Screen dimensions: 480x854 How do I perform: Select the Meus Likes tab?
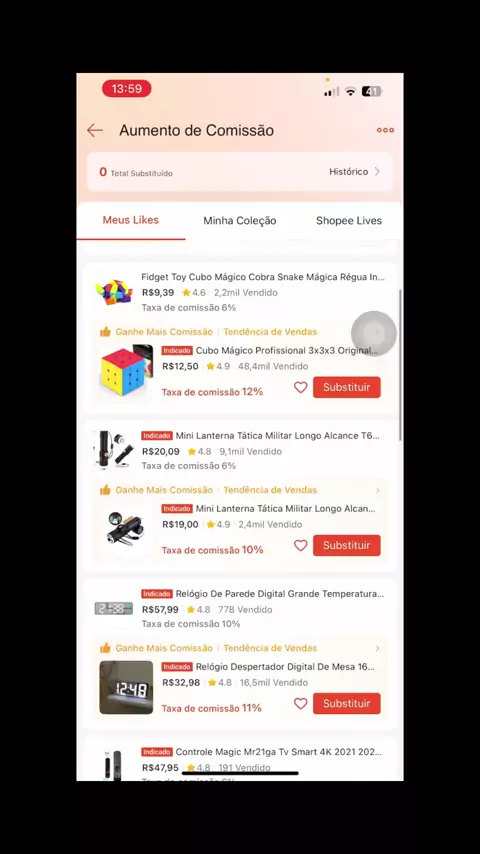click(131, 220)
